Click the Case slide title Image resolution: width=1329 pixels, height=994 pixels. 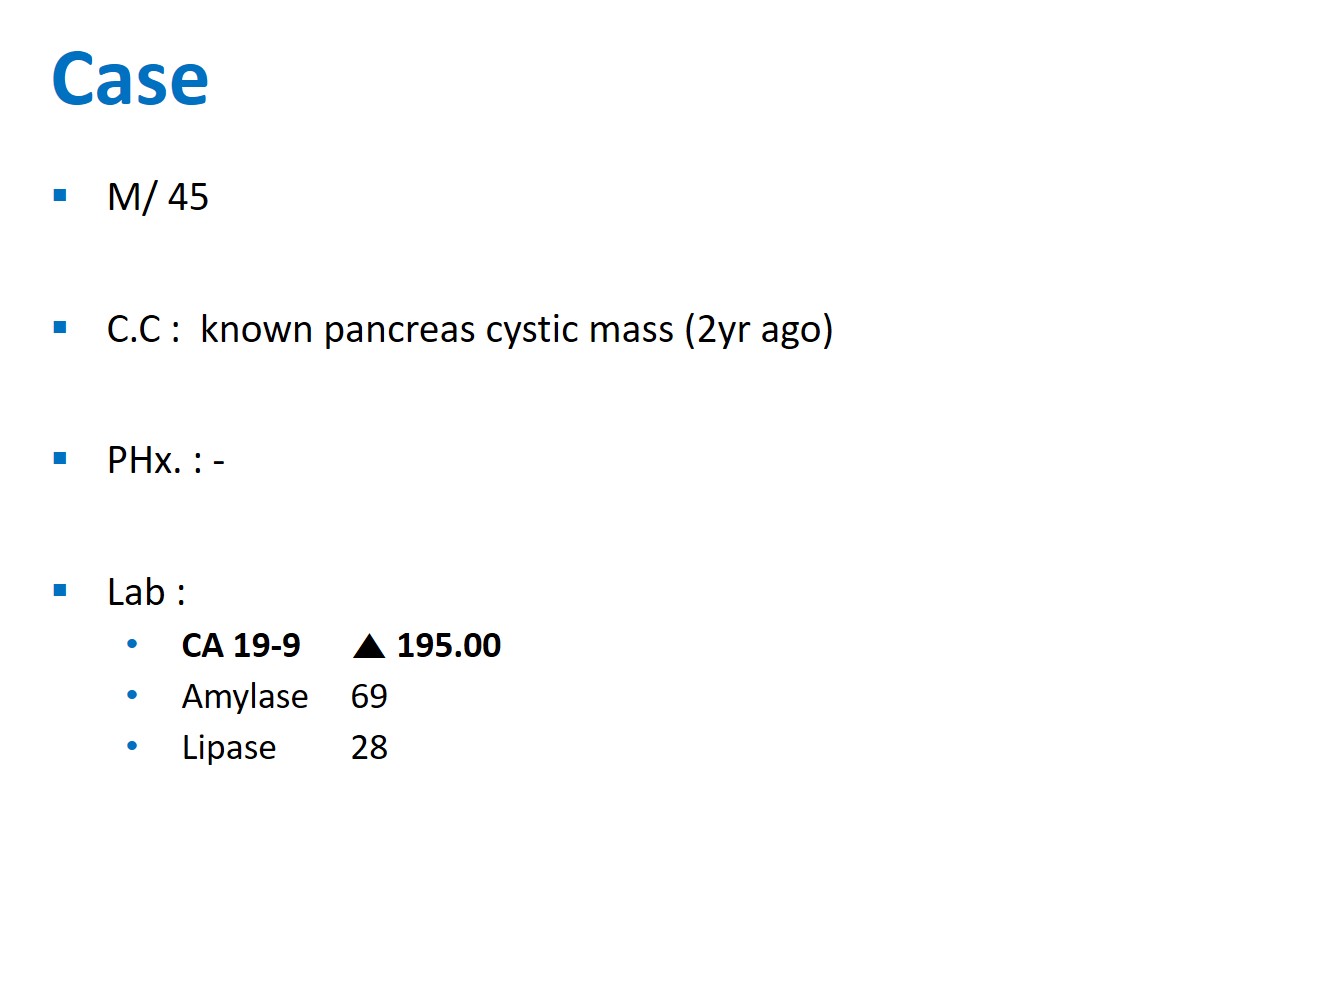(x=130, y=79)
